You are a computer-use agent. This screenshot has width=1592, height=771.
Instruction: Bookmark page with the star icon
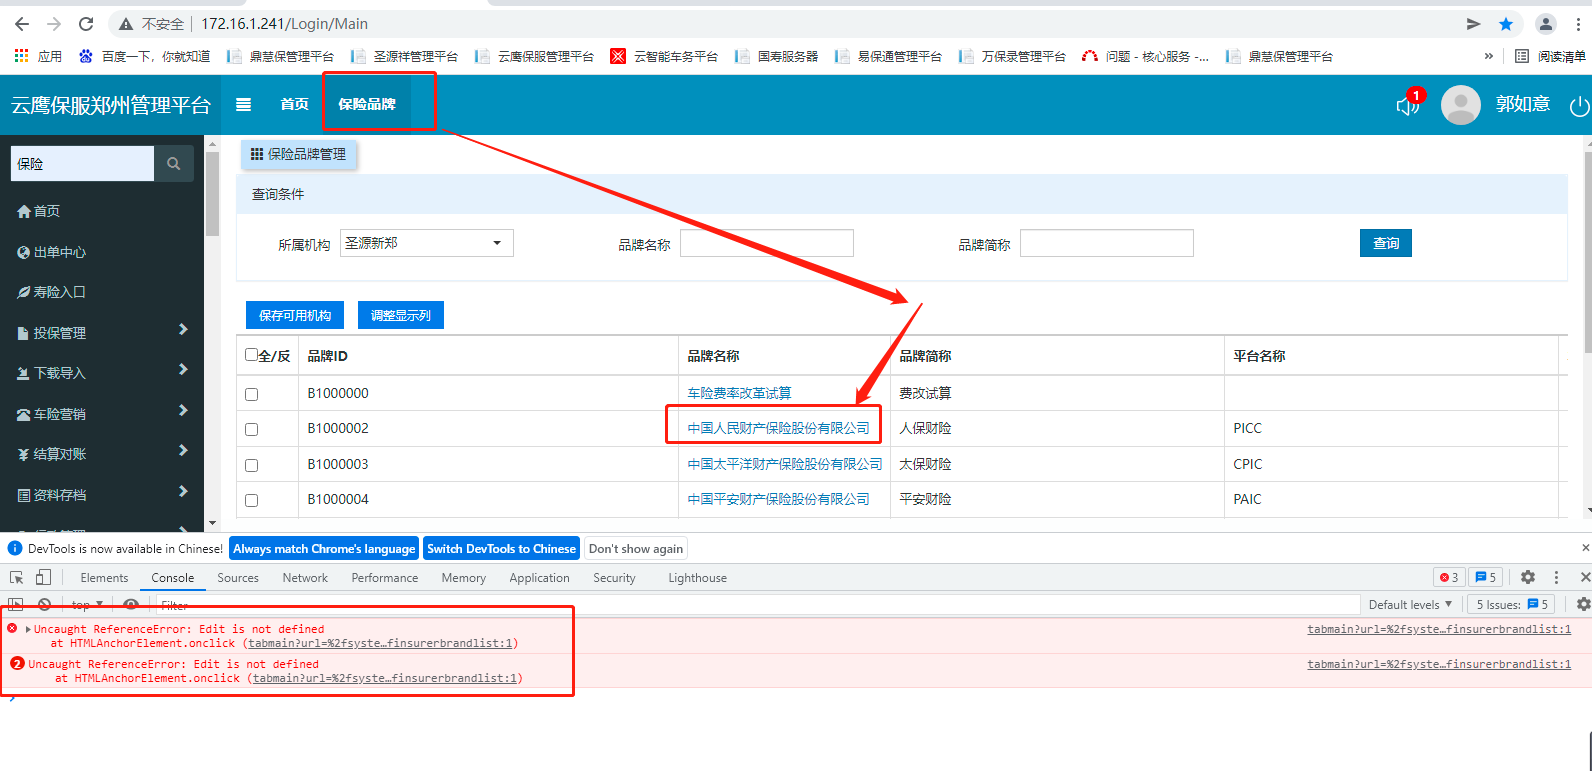pyautogui.click(x=1505, y=24)
